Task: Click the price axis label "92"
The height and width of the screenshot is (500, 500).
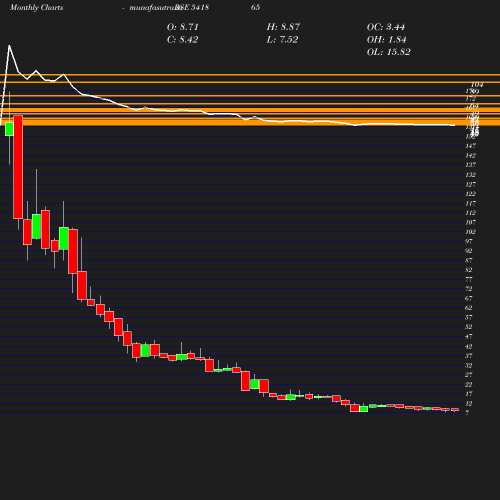Action: pos(469,251)
